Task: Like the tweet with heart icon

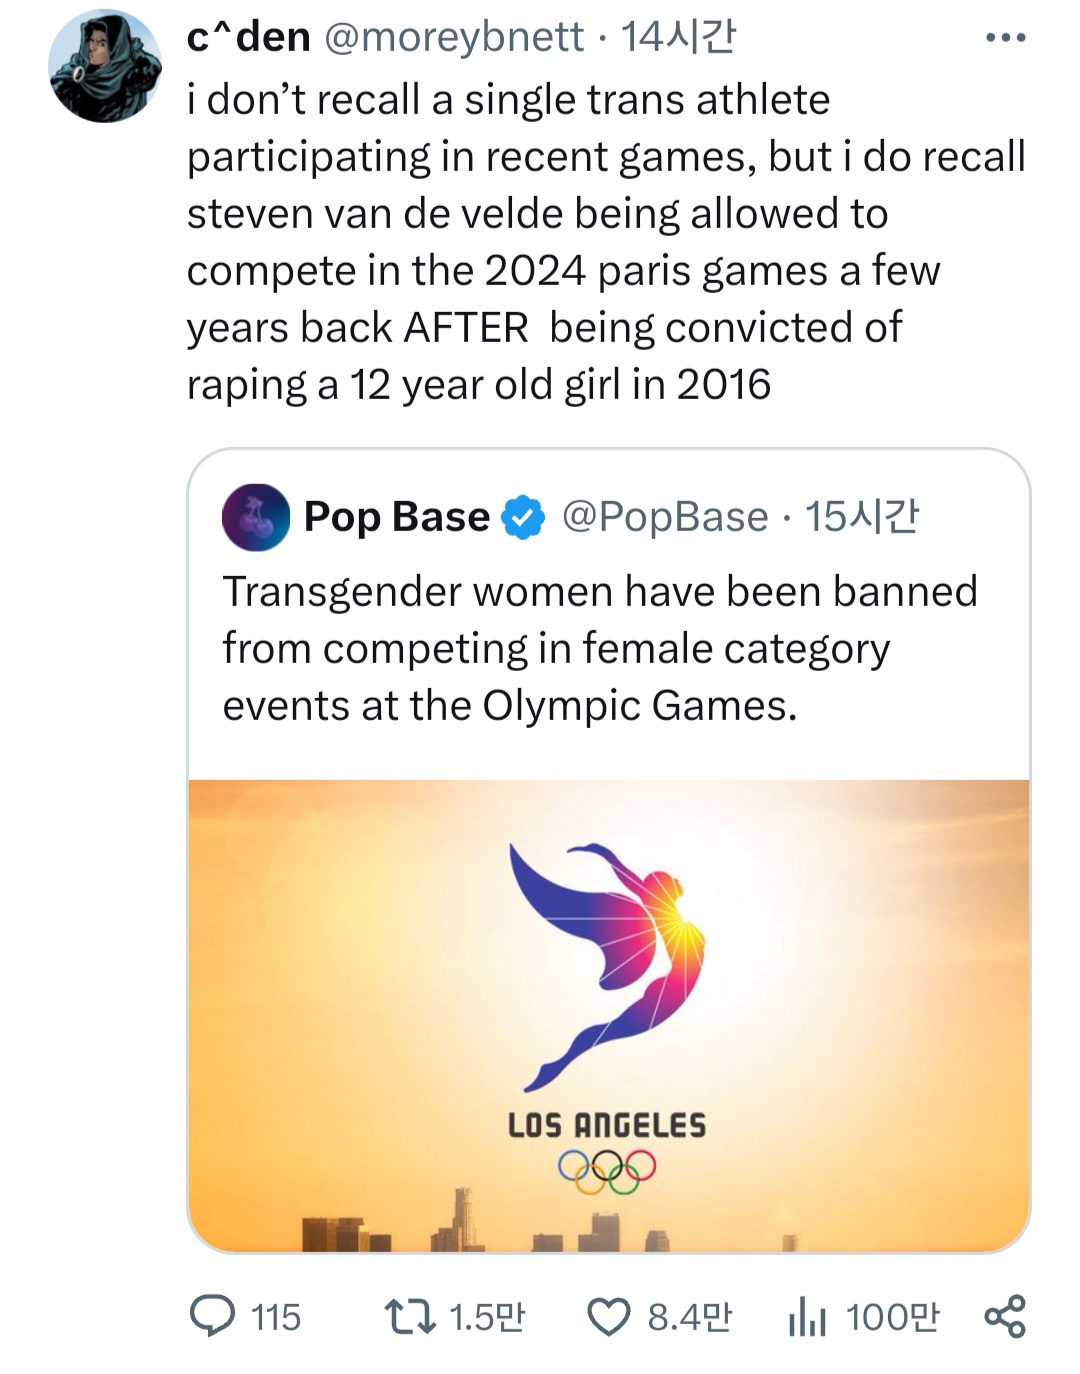Action: (x=608, y=1316)
